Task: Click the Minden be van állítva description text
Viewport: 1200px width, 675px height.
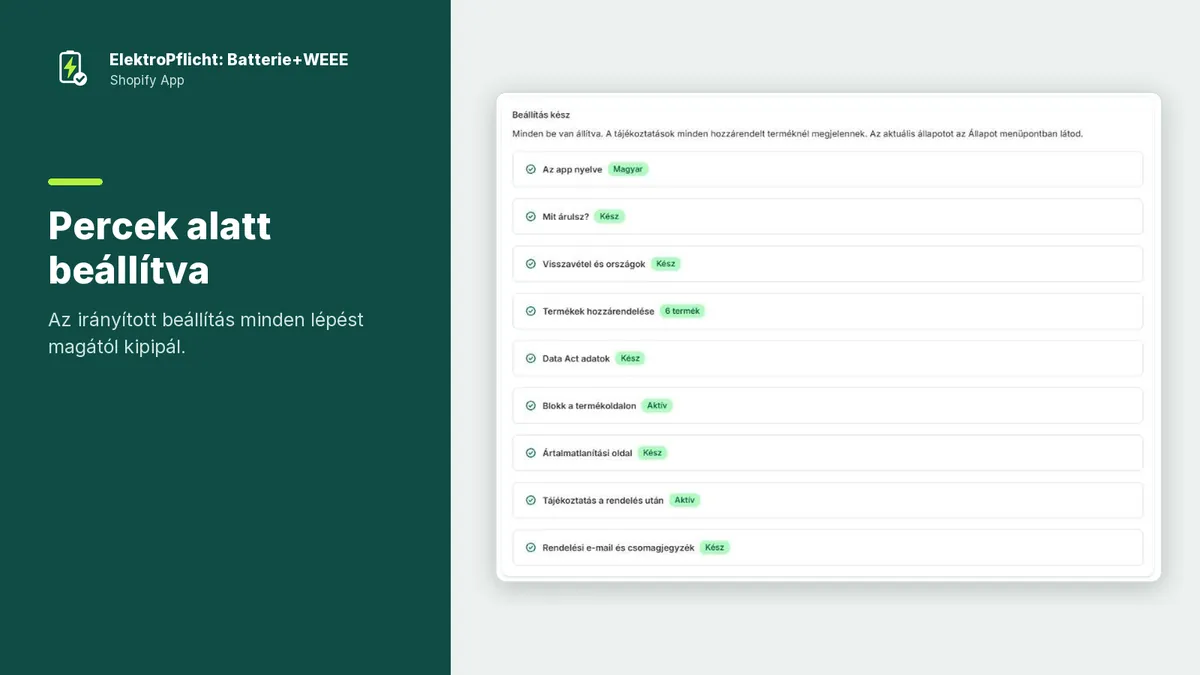Action: tap(797, 134)
